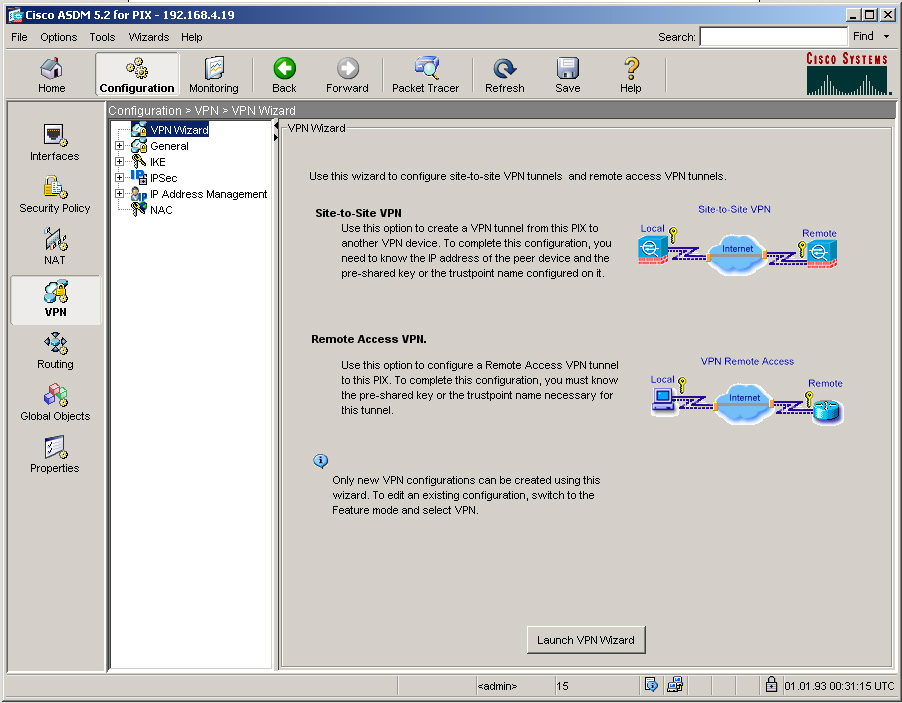The image size is (902, 703).
Task: Open the Find dropdown arrow
Action: (886, 37)
